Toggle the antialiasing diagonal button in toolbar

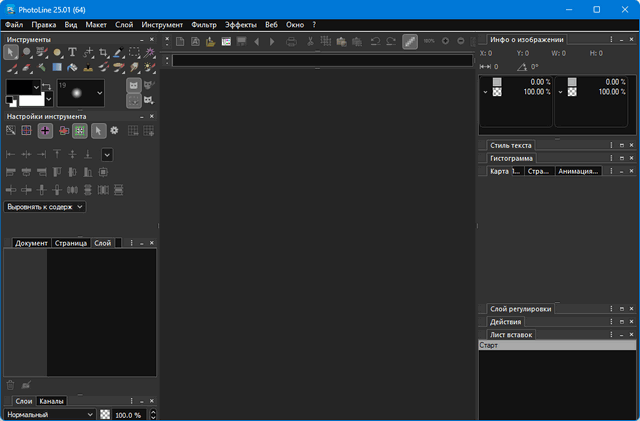tap(410, 41)
